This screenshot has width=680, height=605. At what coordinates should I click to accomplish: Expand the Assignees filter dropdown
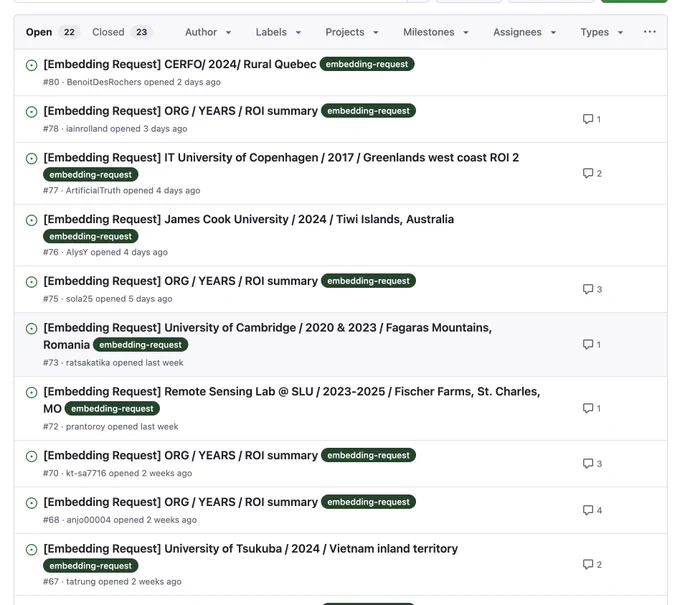pos(525,32)
